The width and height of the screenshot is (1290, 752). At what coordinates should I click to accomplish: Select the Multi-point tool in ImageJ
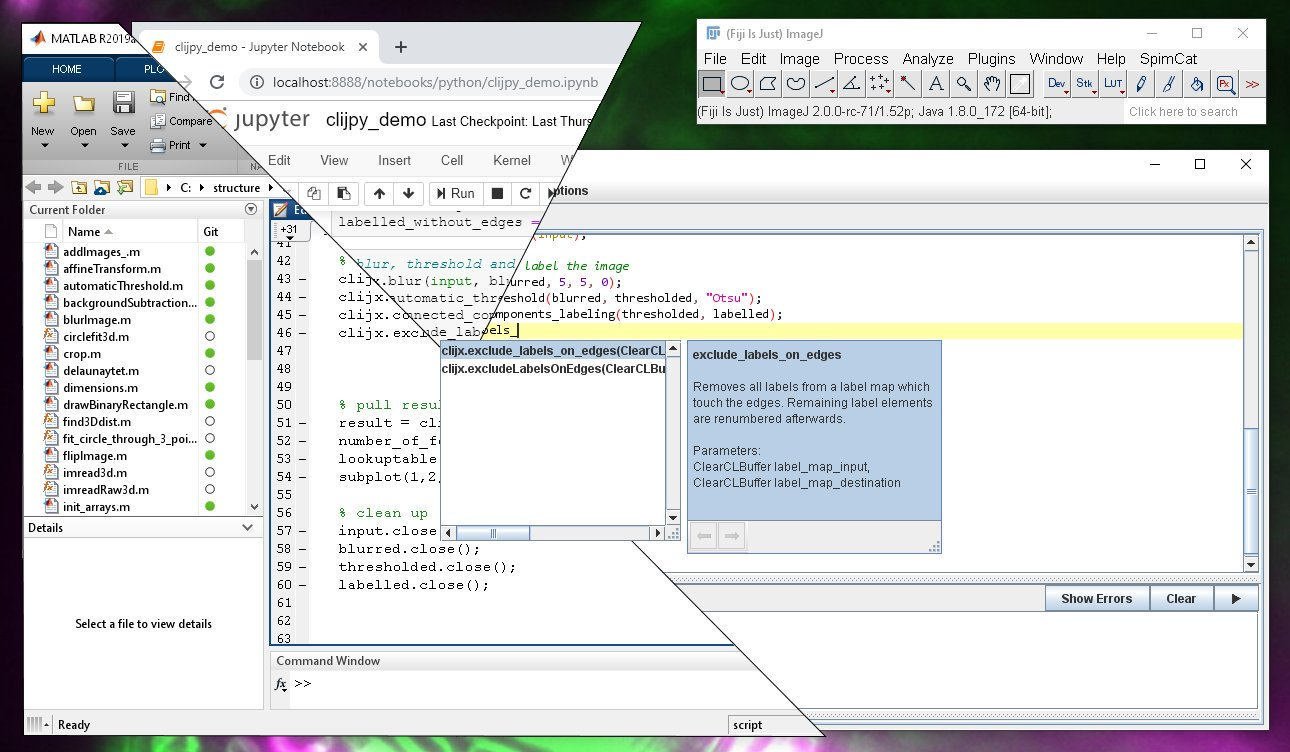[x=880, y=84]
